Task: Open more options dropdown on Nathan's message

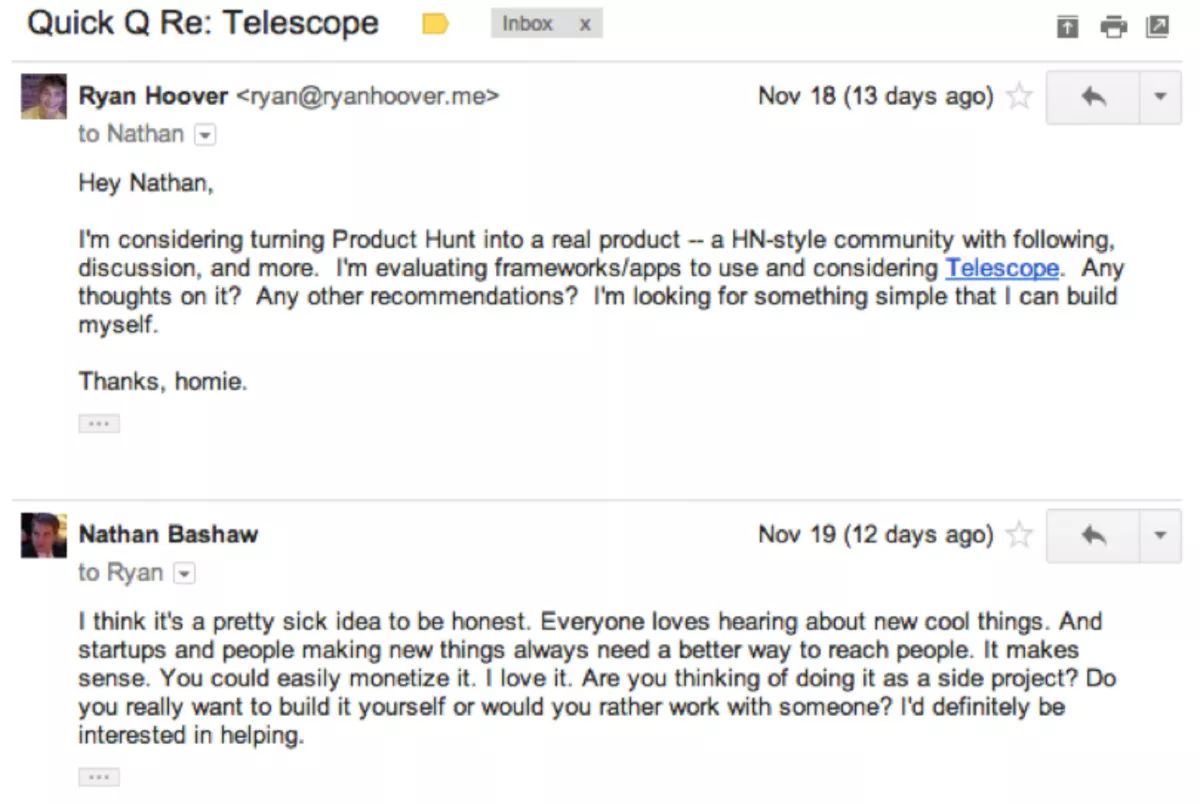Action: click(1160, 536)
